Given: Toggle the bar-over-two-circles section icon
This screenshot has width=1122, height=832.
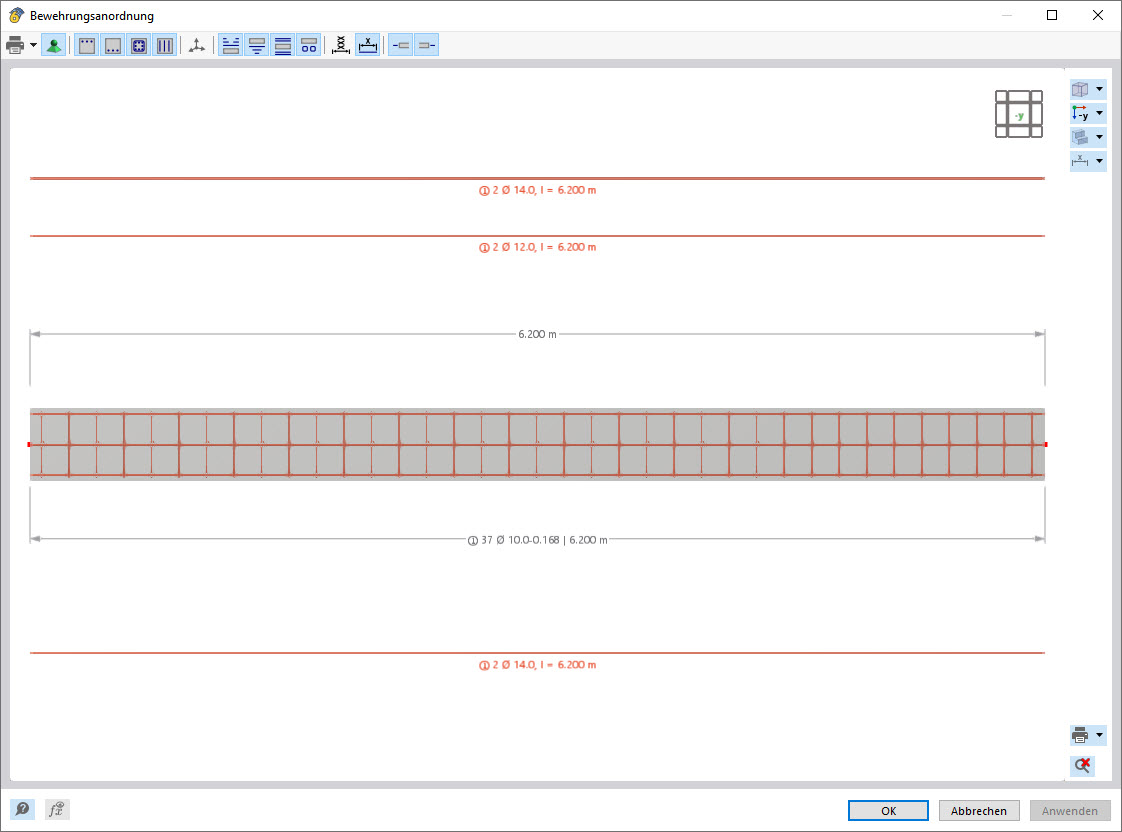Looking at the screenshot, I should (x=308, y=46).
